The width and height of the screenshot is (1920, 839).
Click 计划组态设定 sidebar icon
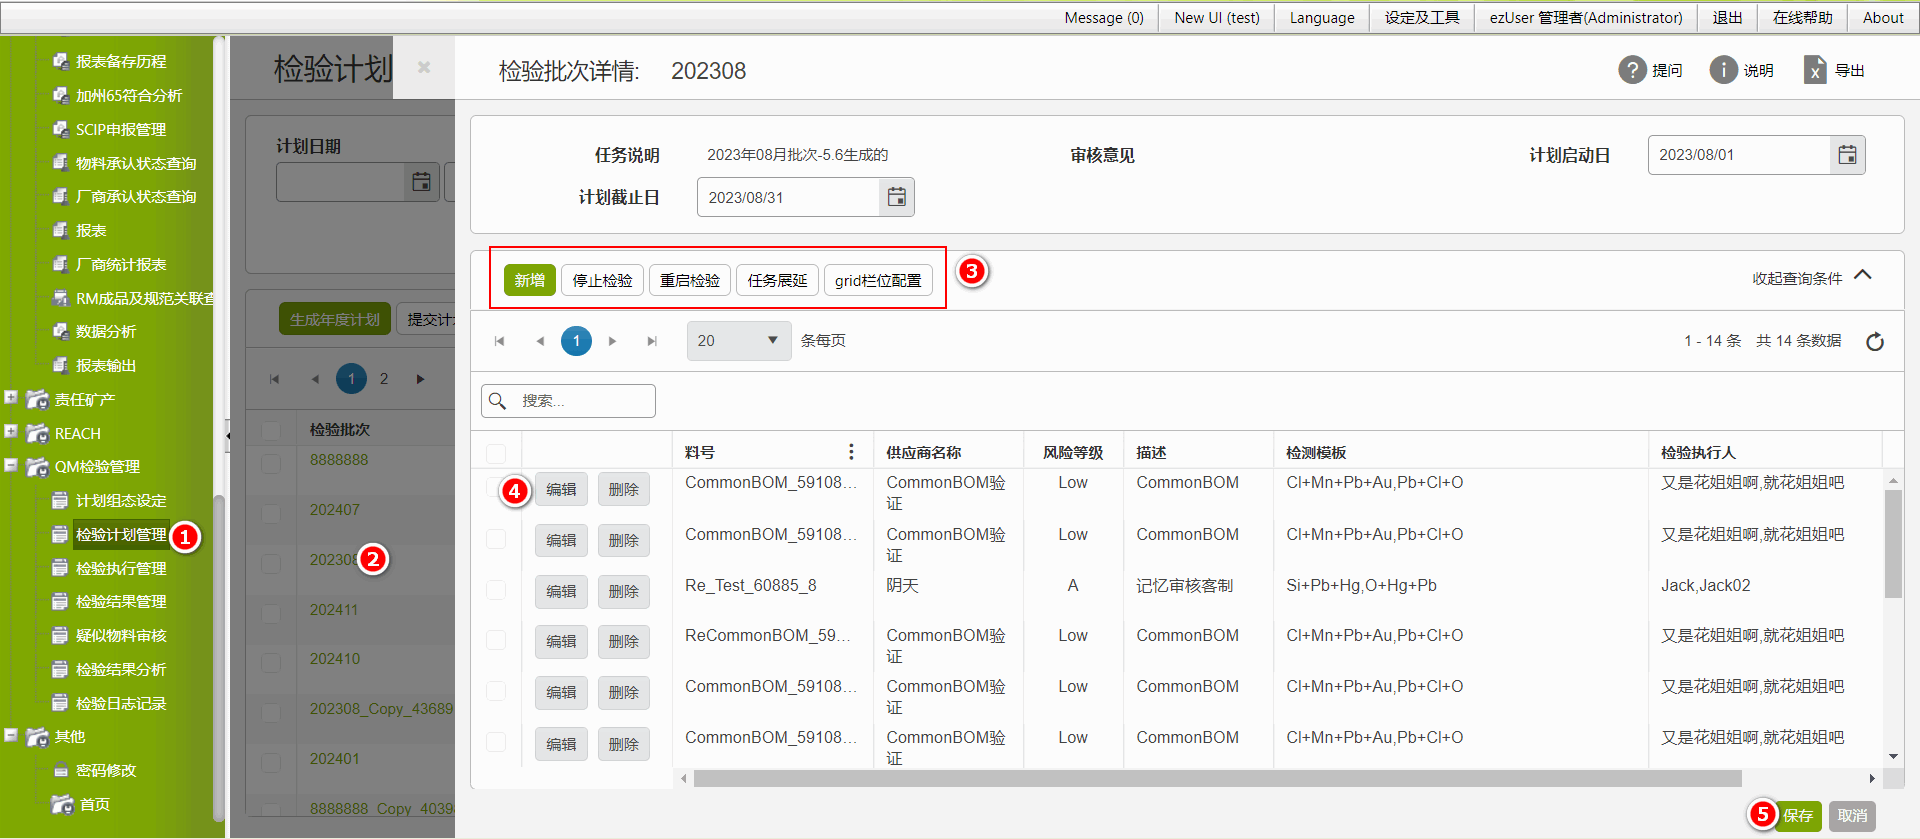[60, 500]
